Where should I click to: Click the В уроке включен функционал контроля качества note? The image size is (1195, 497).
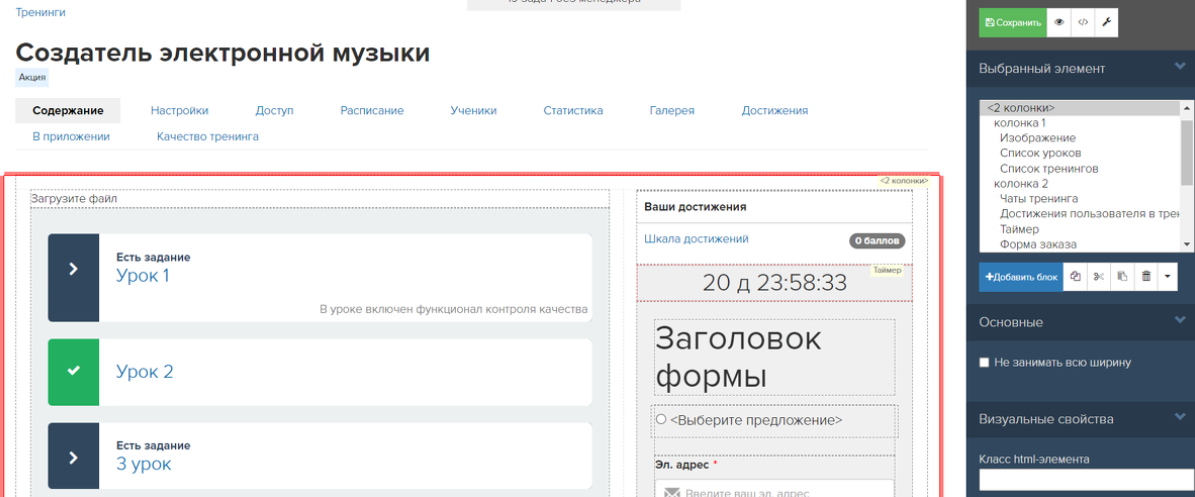pyautogui.click(x=453, y=309)
